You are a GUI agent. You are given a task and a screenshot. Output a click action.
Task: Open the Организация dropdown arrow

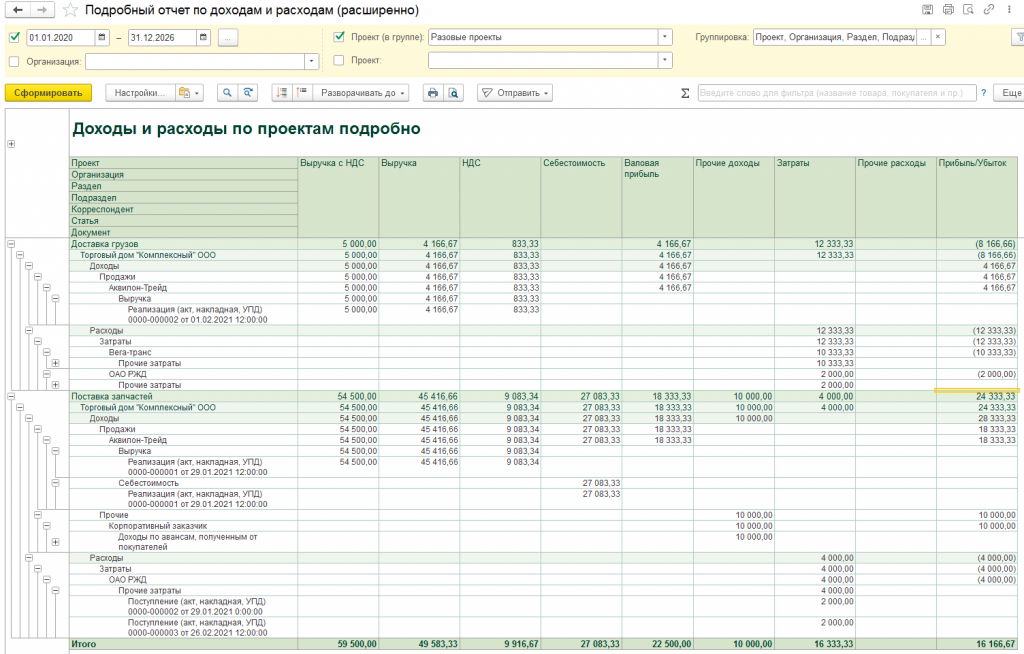312,61
